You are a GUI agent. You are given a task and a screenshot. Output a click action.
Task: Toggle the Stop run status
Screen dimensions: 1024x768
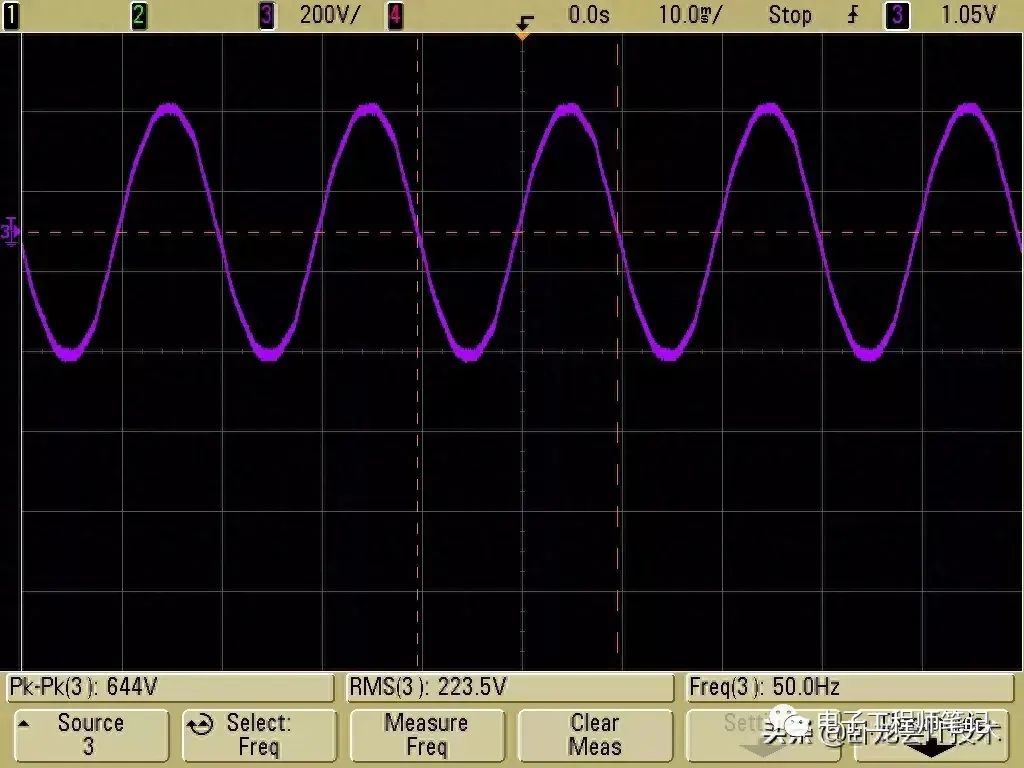click(789, 15)
